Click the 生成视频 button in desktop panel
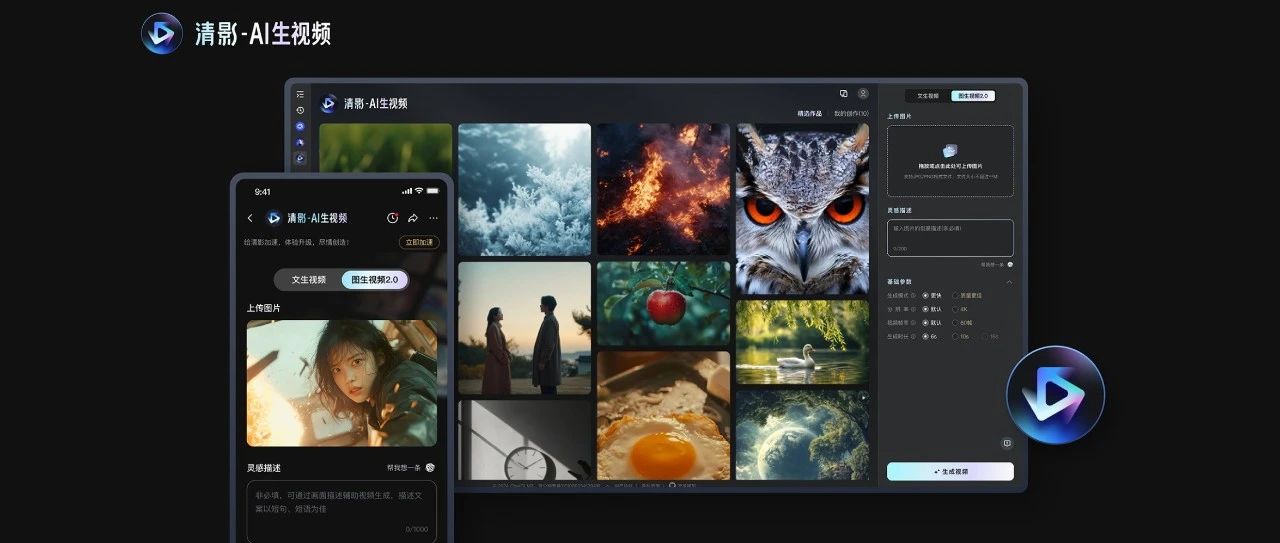The image size is (1280, 543). [x=950, y=471]
